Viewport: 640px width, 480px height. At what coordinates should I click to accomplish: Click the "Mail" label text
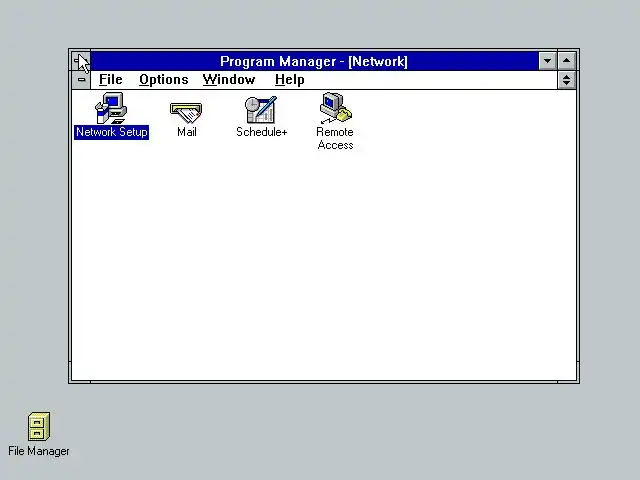pos(187,132)
